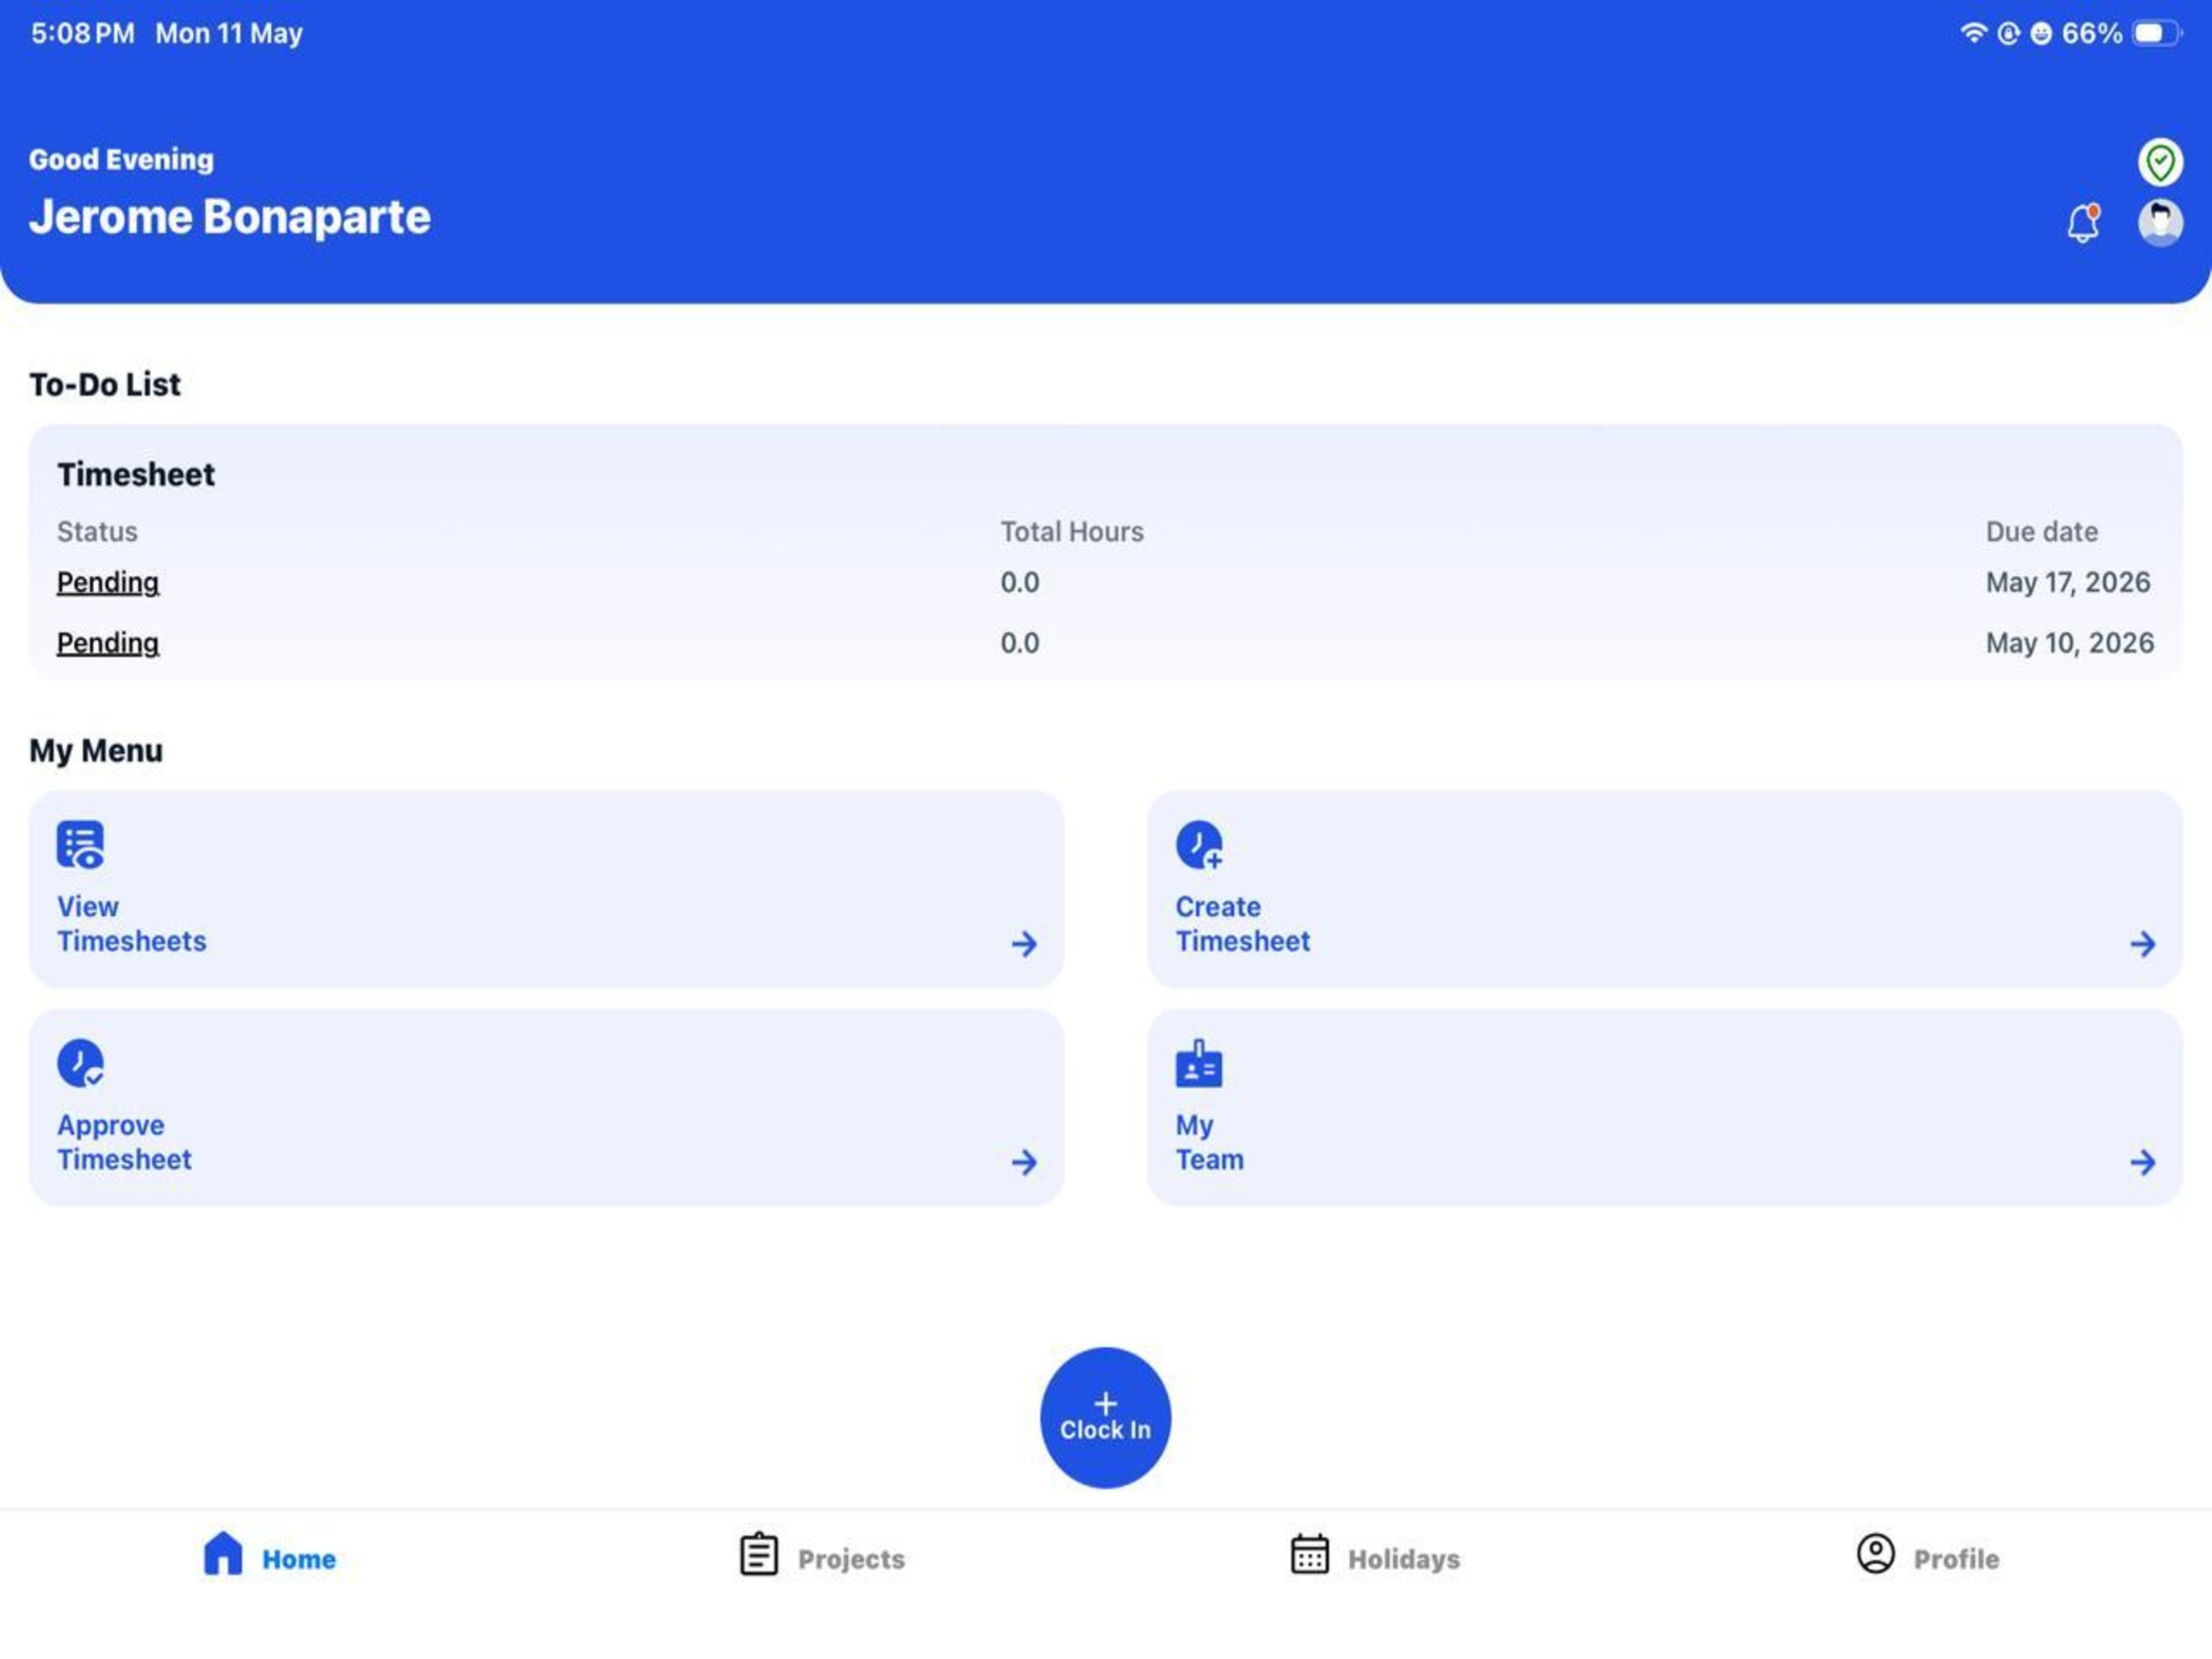This screenshot has height=1659, width=2212.
Task: Click 0.0 hours in May 17 row
Action: click(x=1020, y=582)
